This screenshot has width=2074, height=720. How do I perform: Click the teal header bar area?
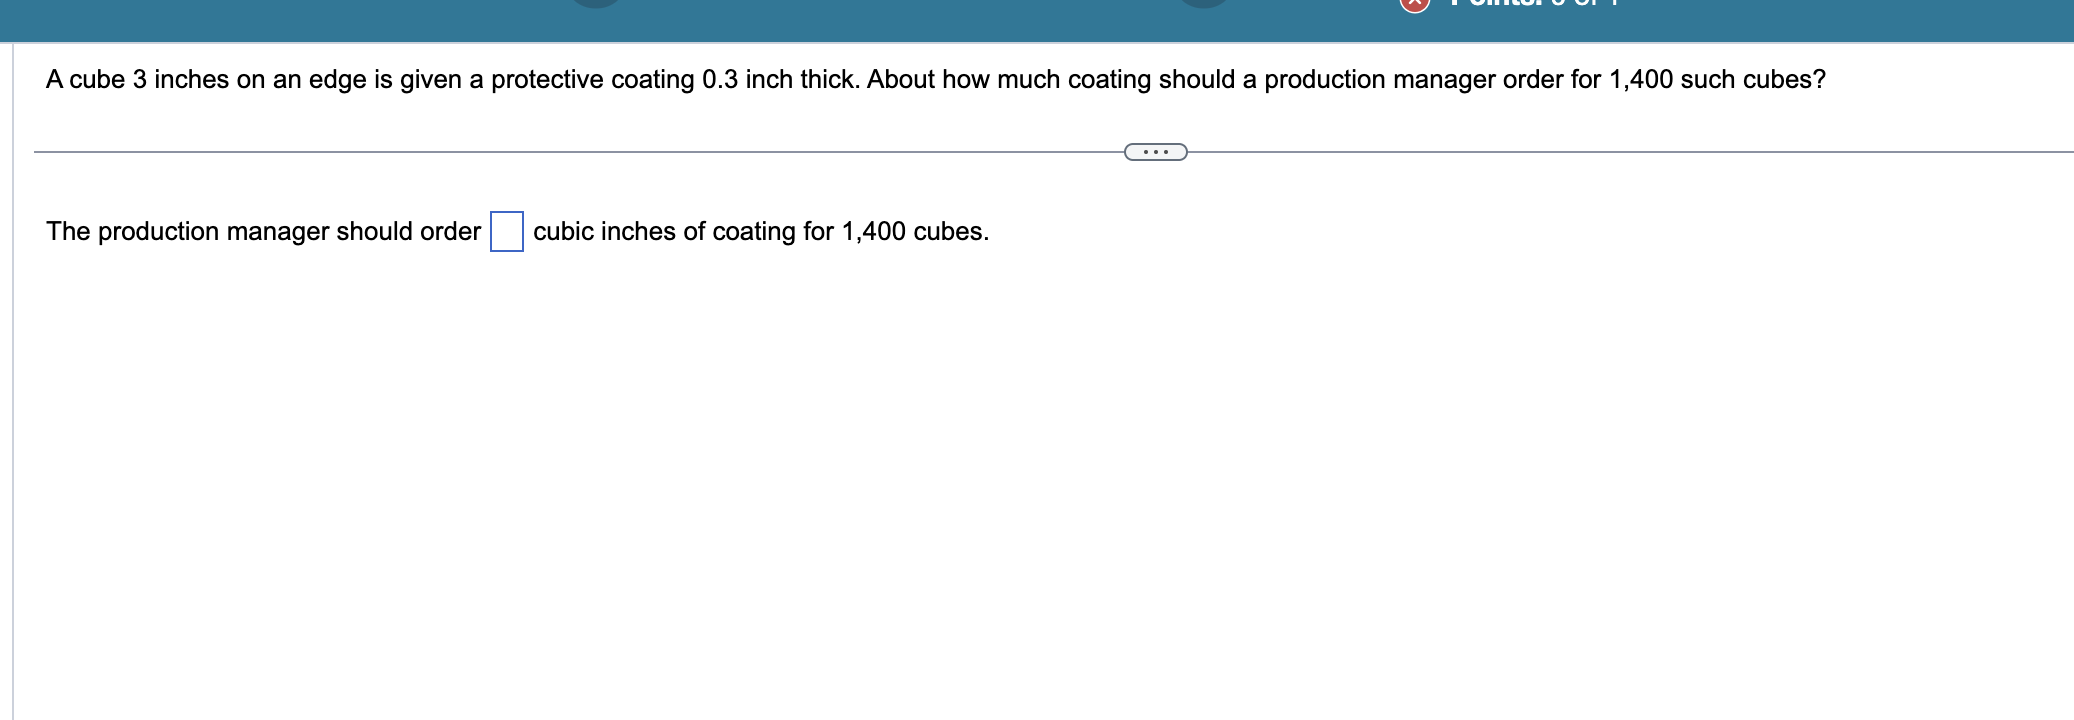pyautogui.click(x=1000, y=18)
